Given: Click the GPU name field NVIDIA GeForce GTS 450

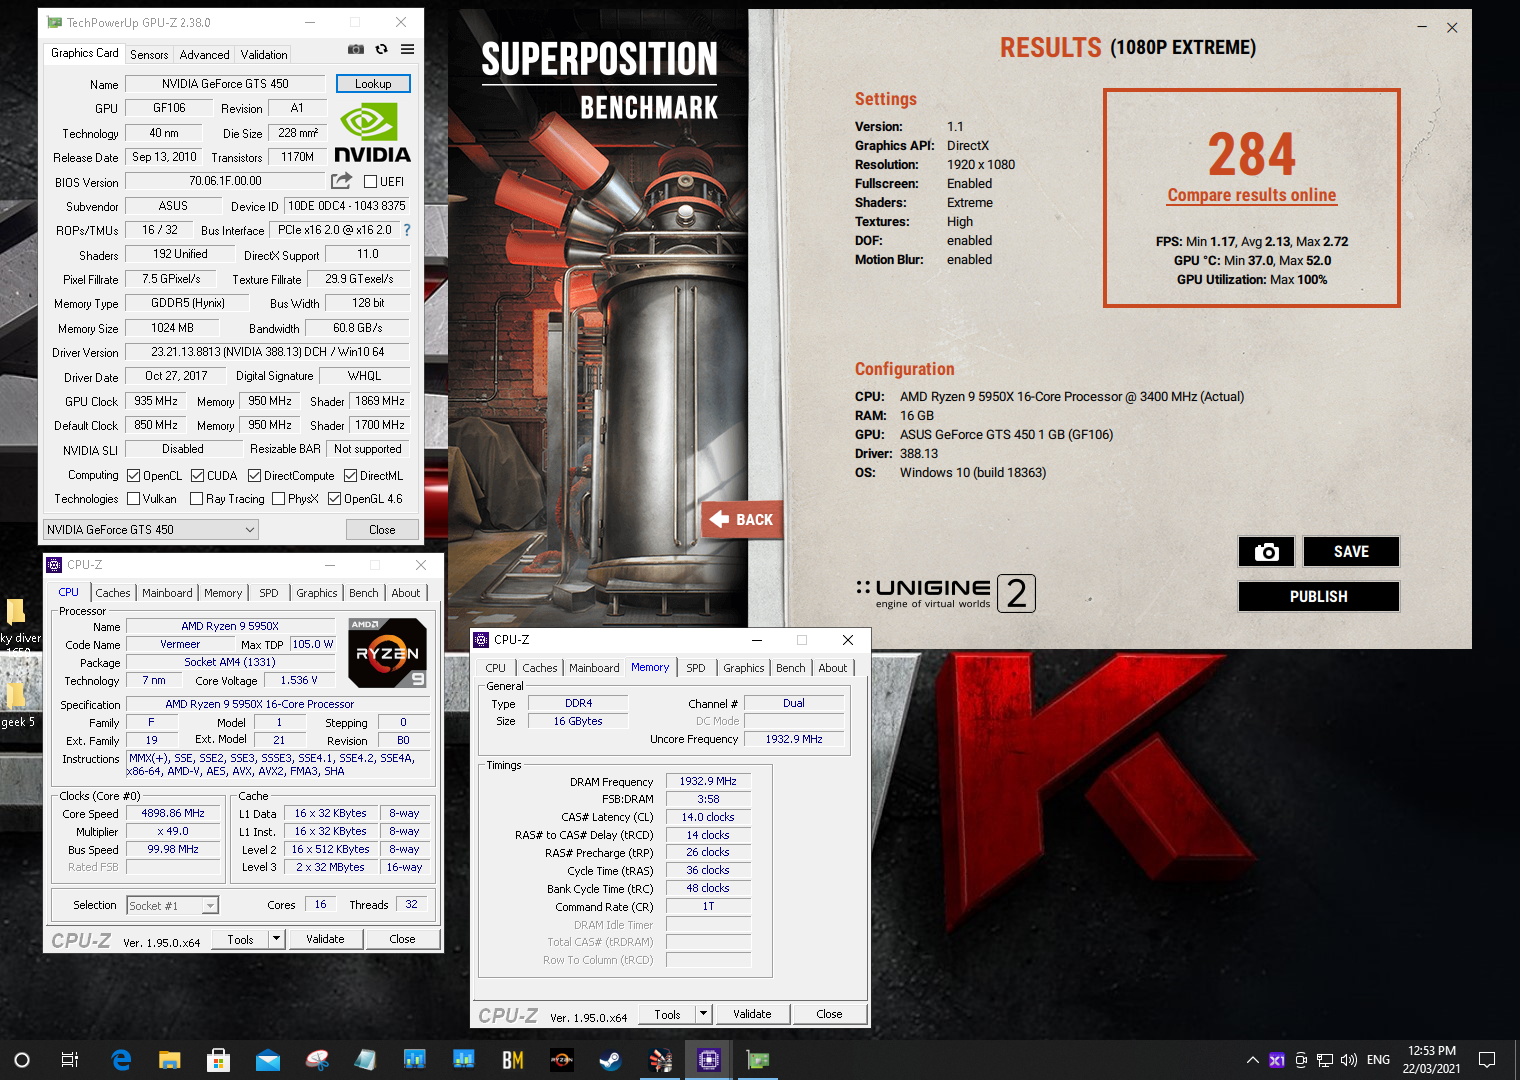Looking at the screenshot, I should pos(225,84).
